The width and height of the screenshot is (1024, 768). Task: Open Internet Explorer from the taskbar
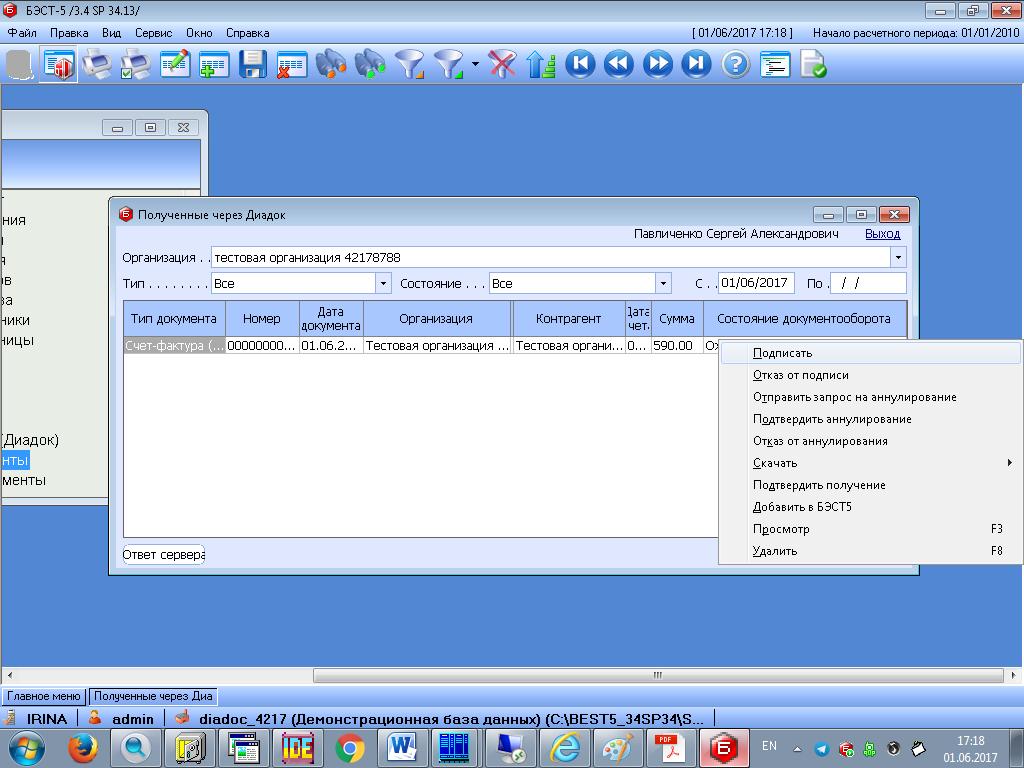point(563,748)
